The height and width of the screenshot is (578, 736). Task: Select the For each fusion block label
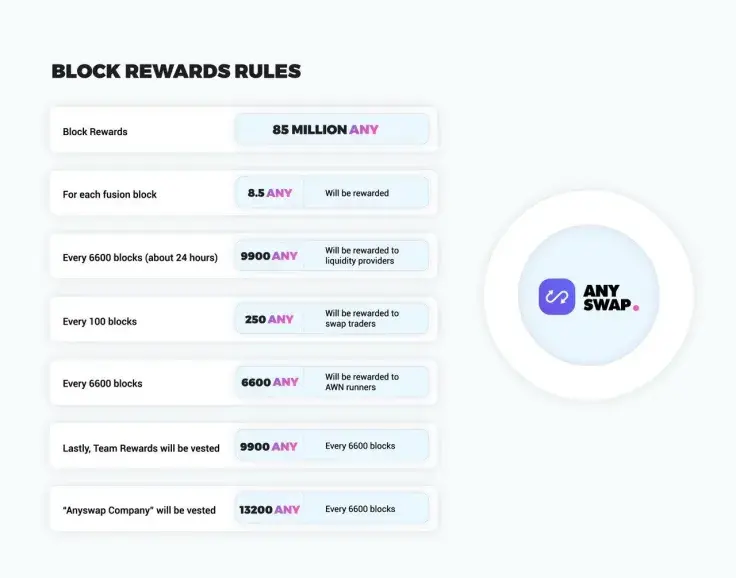point(110,194)
